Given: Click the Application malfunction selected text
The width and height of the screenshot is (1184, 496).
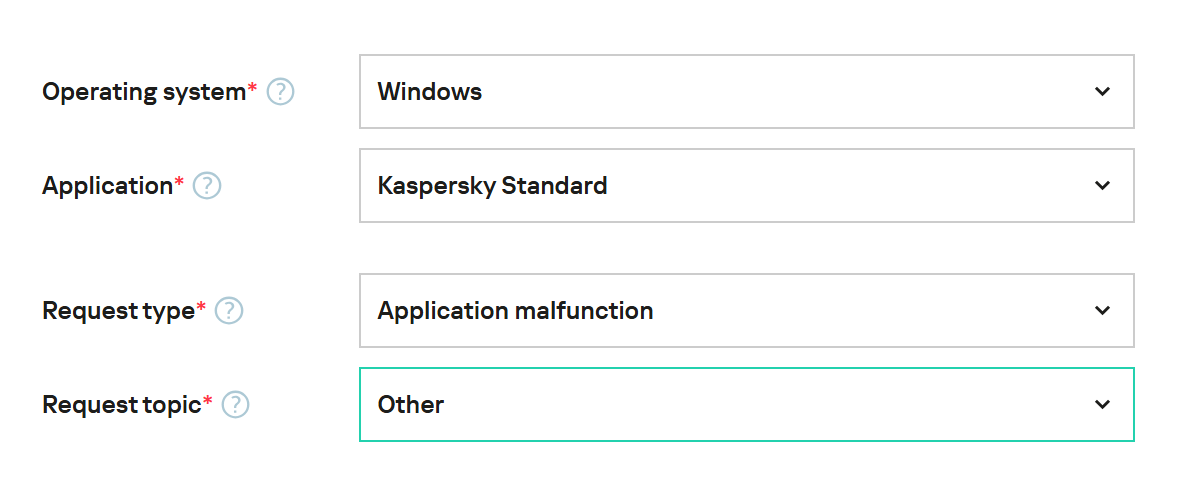Looking at the screenshot, I should point(515,310).
